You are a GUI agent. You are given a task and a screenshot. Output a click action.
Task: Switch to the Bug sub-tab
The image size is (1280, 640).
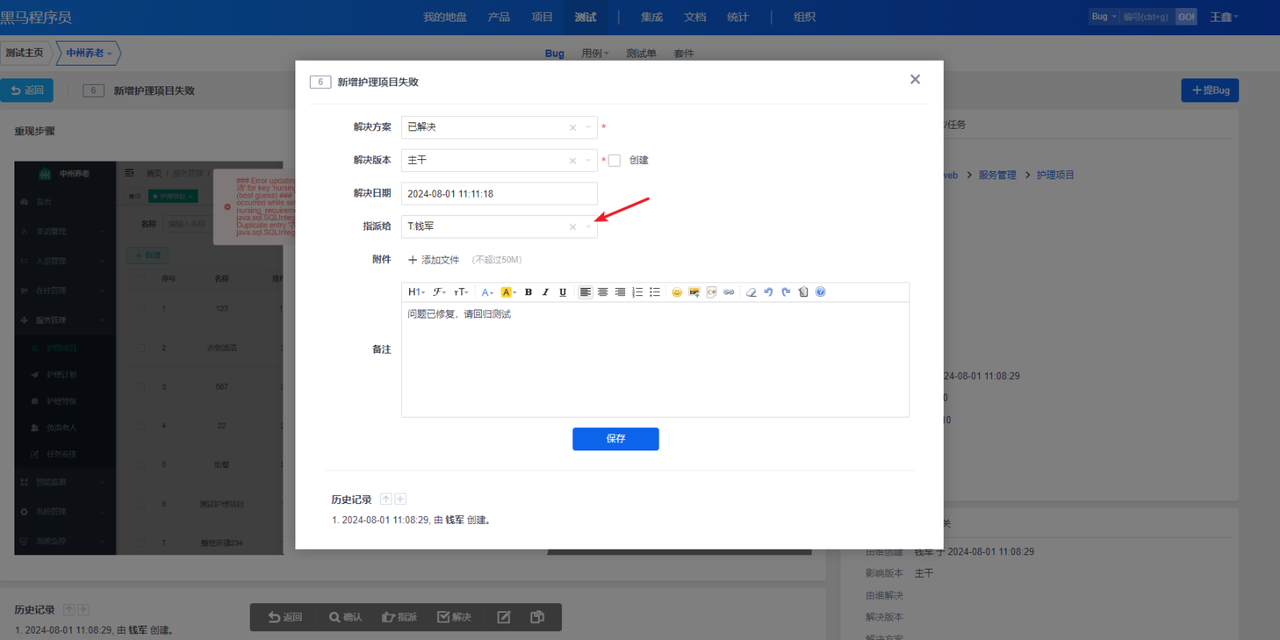(x=555, y=53)
